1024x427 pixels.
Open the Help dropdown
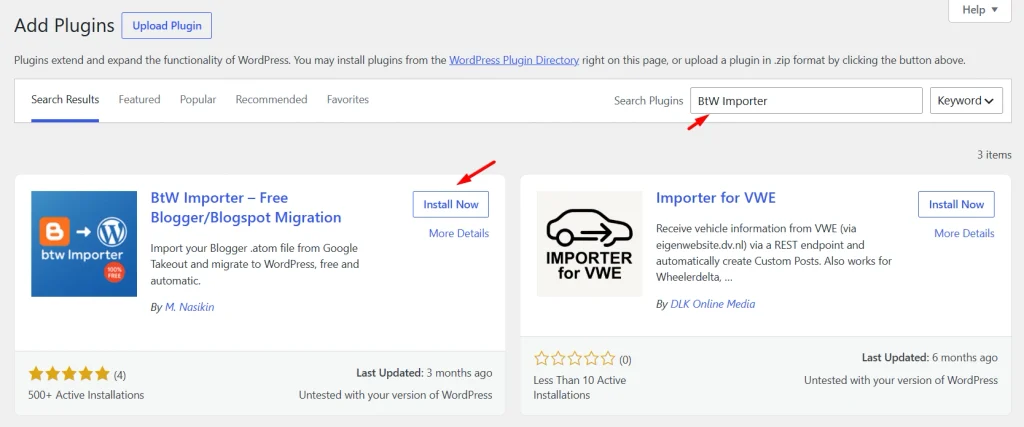click(979, 10)
